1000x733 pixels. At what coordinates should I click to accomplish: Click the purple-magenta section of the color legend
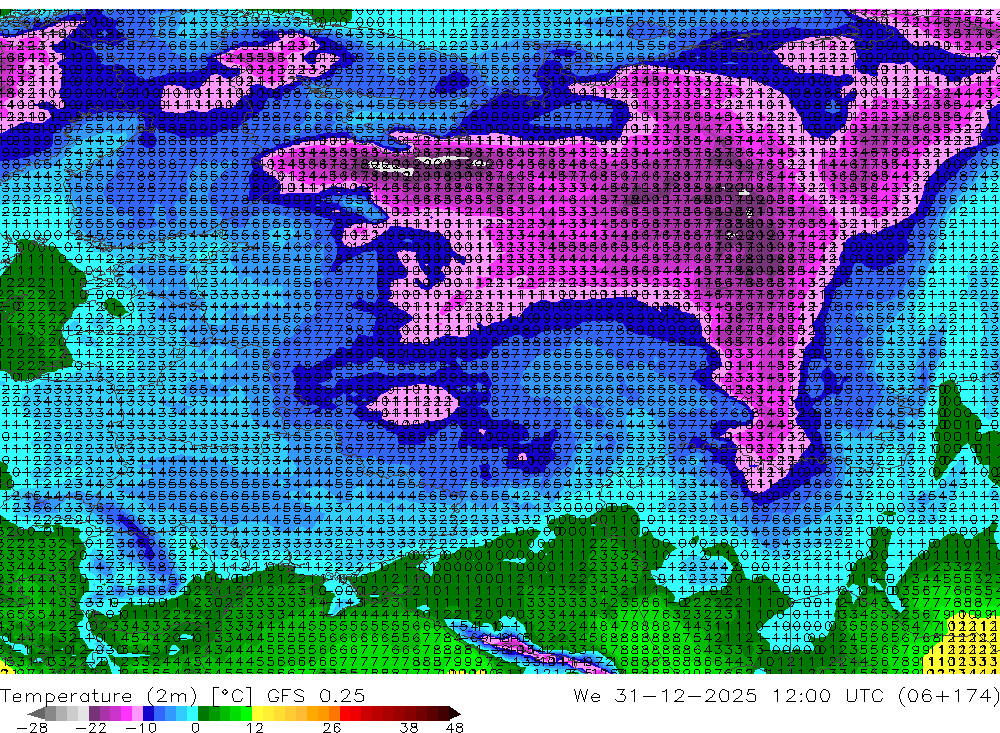click(x=115, y=713)
